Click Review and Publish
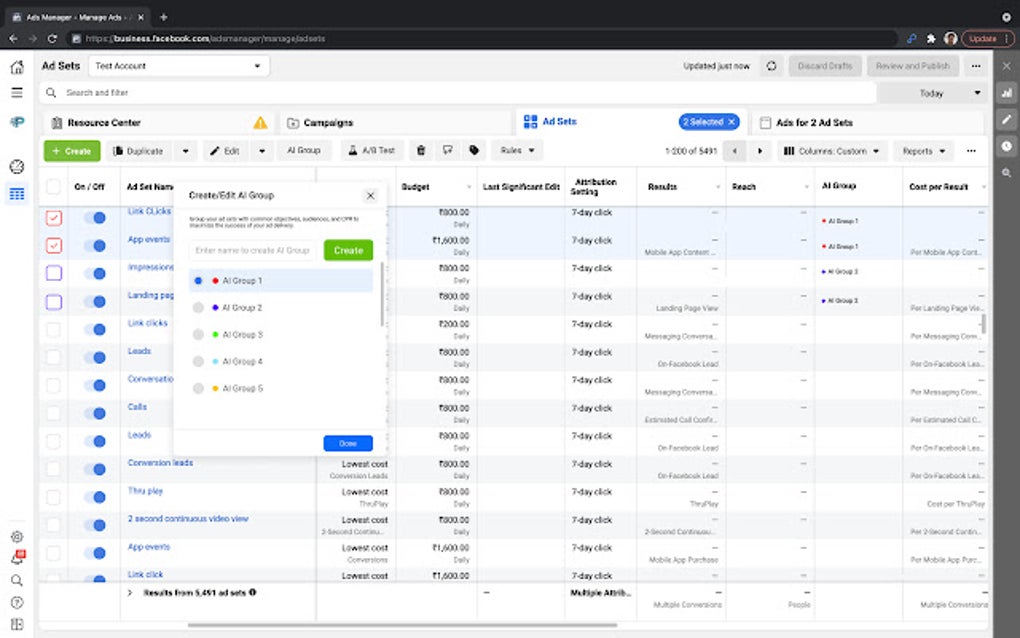Viewport: 1020px width, 638px height. point(911,65)
